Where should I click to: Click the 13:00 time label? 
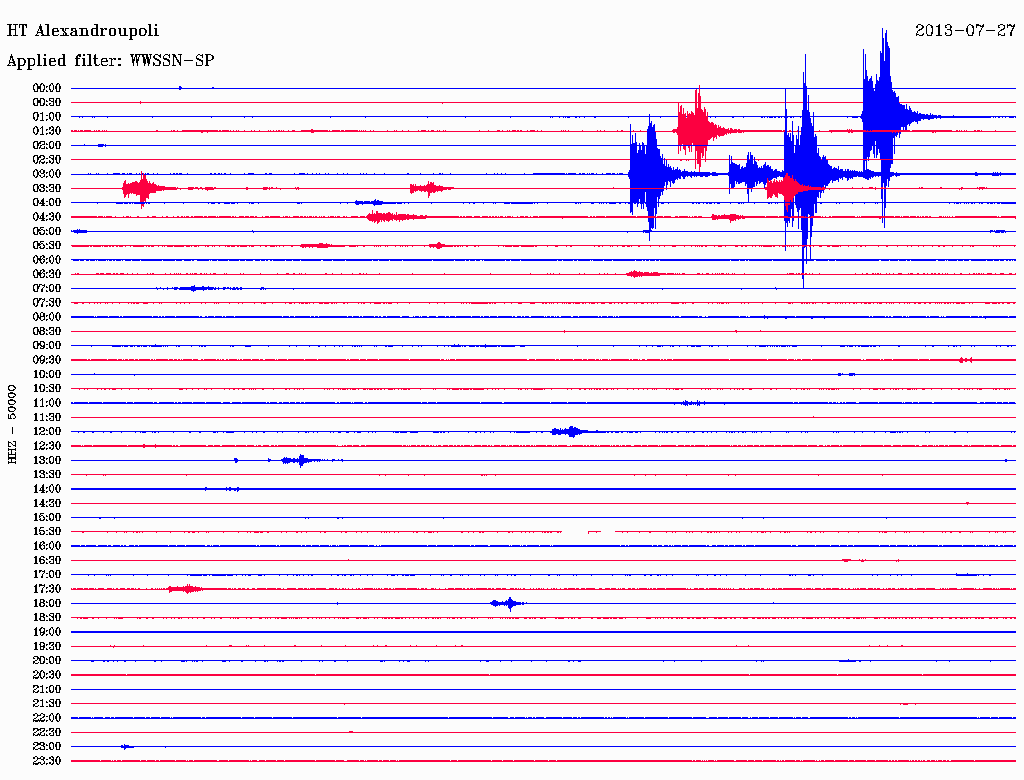(47, 461)
